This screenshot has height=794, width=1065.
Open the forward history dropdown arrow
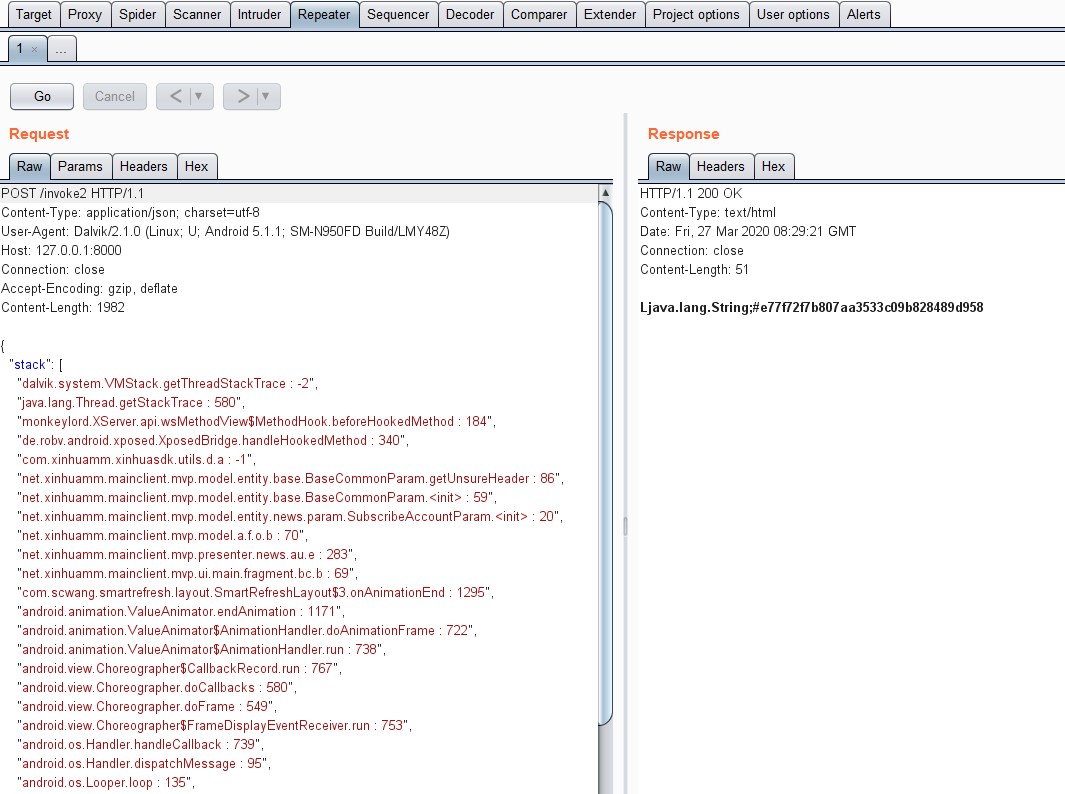point(266,96)
